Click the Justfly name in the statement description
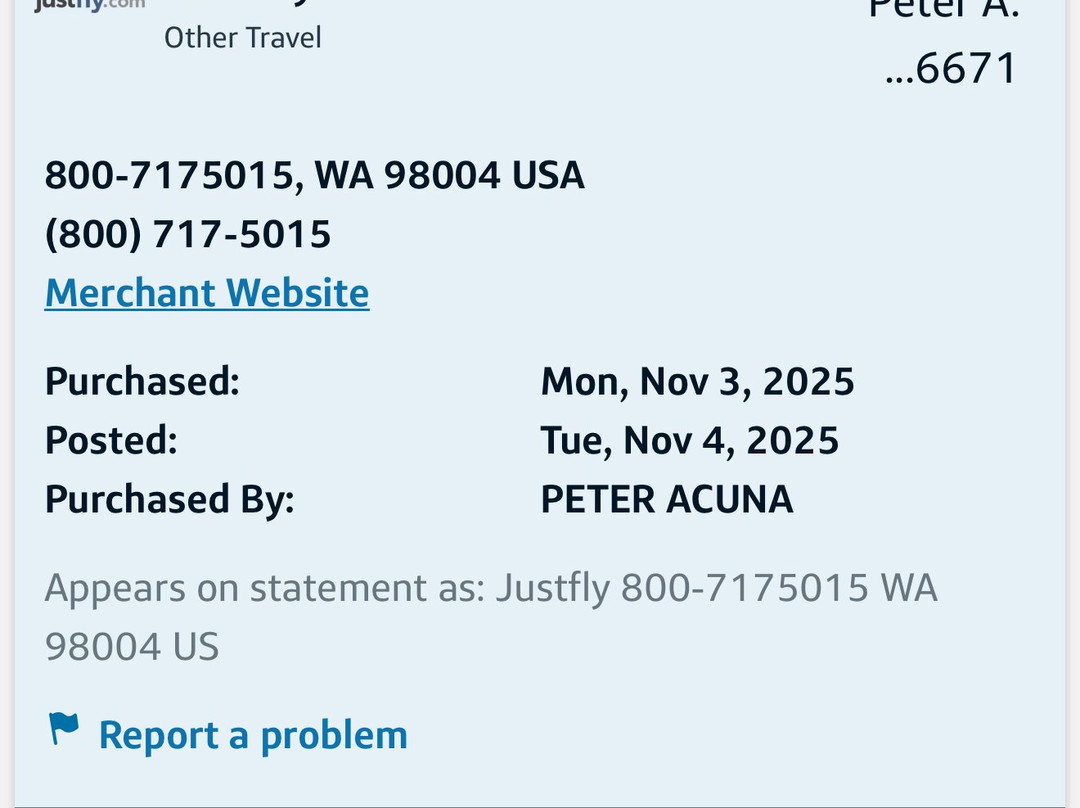Image resolution: width=1080 pixels, height=808 pixels. [x=553, y=588]
